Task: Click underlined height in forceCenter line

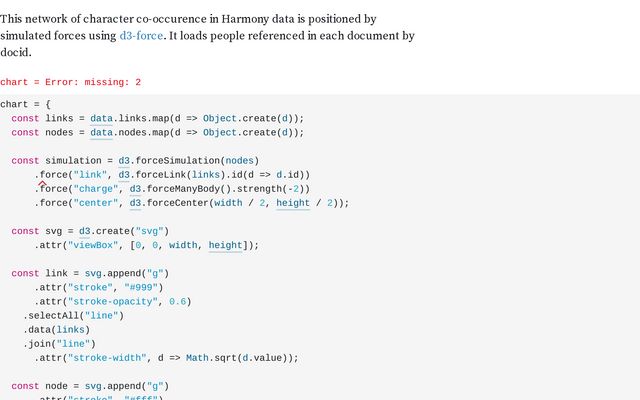Action: coord(293,202)
